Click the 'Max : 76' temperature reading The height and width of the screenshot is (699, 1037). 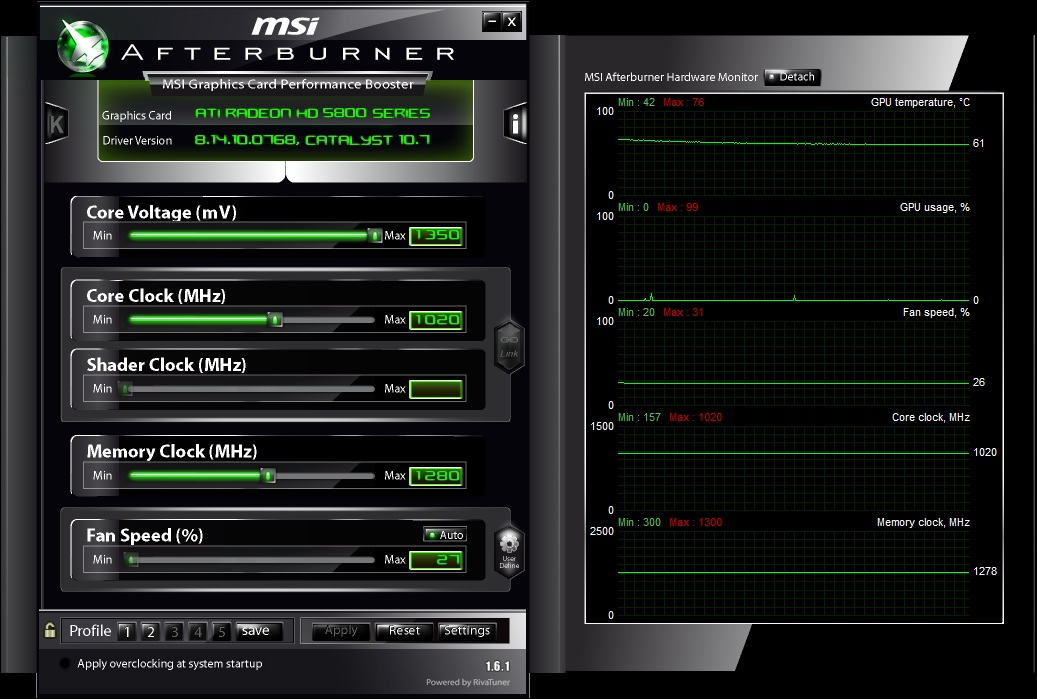coord(684,103)
